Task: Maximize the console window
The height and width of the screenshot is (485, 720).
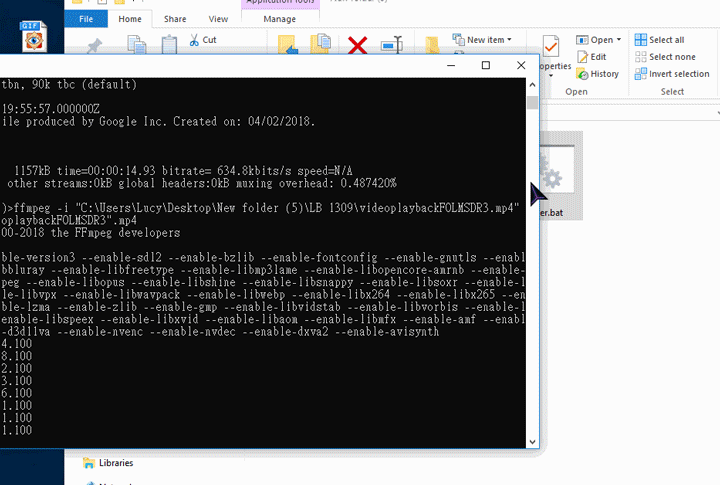Action: point(486,66)
